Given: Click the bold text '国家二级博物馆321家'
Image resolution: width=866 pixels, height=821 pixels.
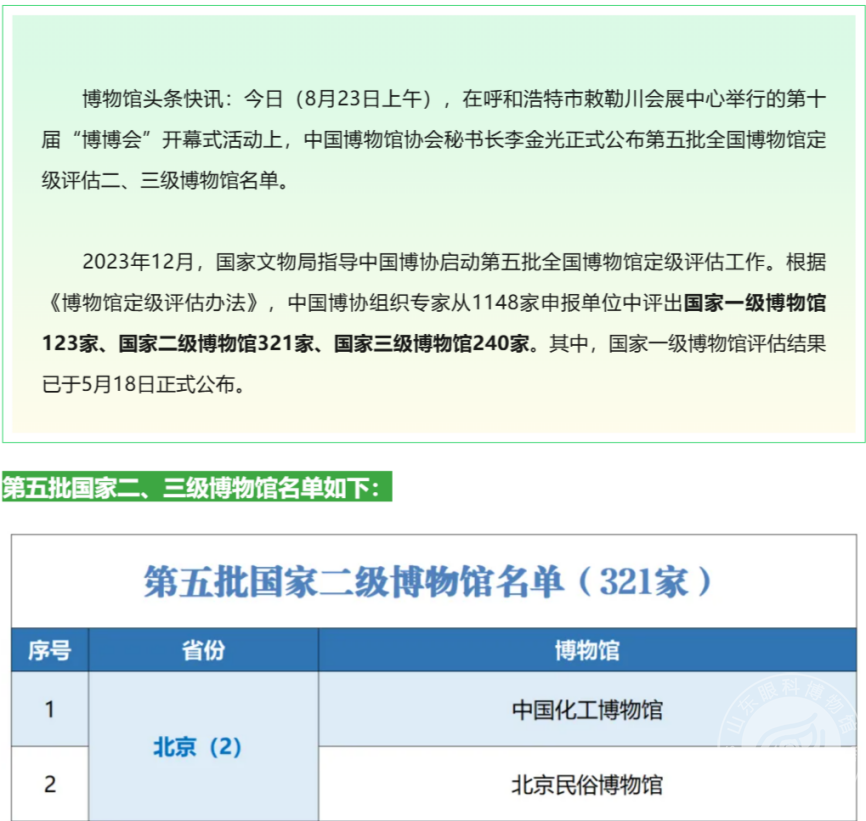Looking at the screenshot, I should pos(216,343).
